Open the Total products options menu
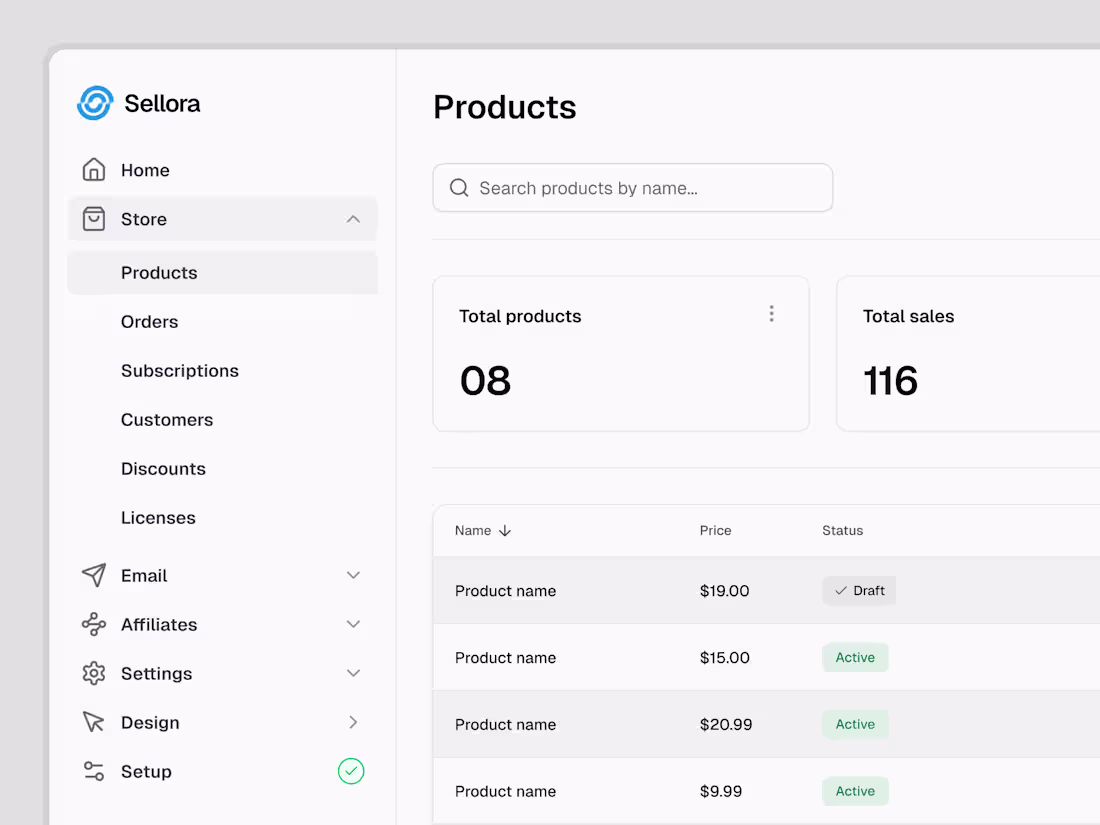 (771, 313)
